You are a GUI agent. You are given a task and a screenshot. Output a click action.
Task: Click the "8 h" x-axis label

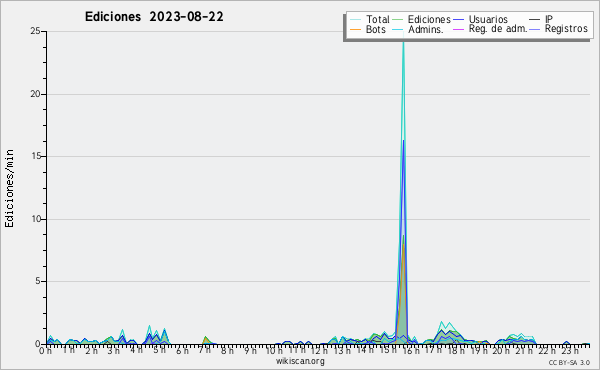click(227, 351)
